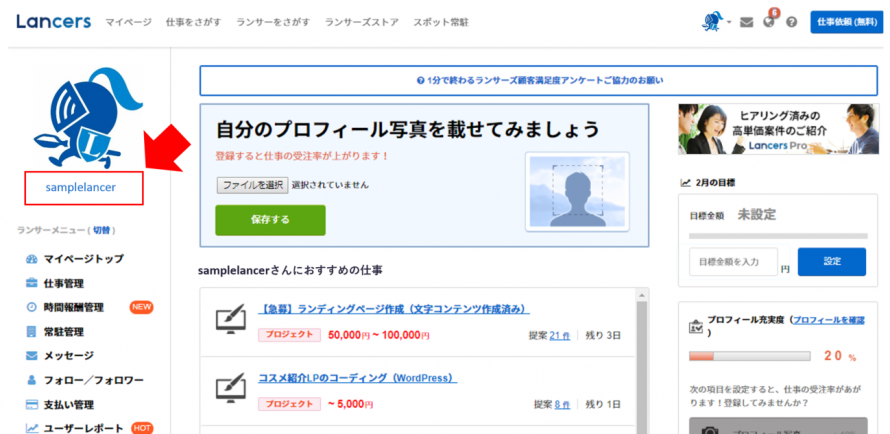
Task: Click プロジェクト tag on ランディングページ job
Action: pyautogui.click(x=289, y=335)
